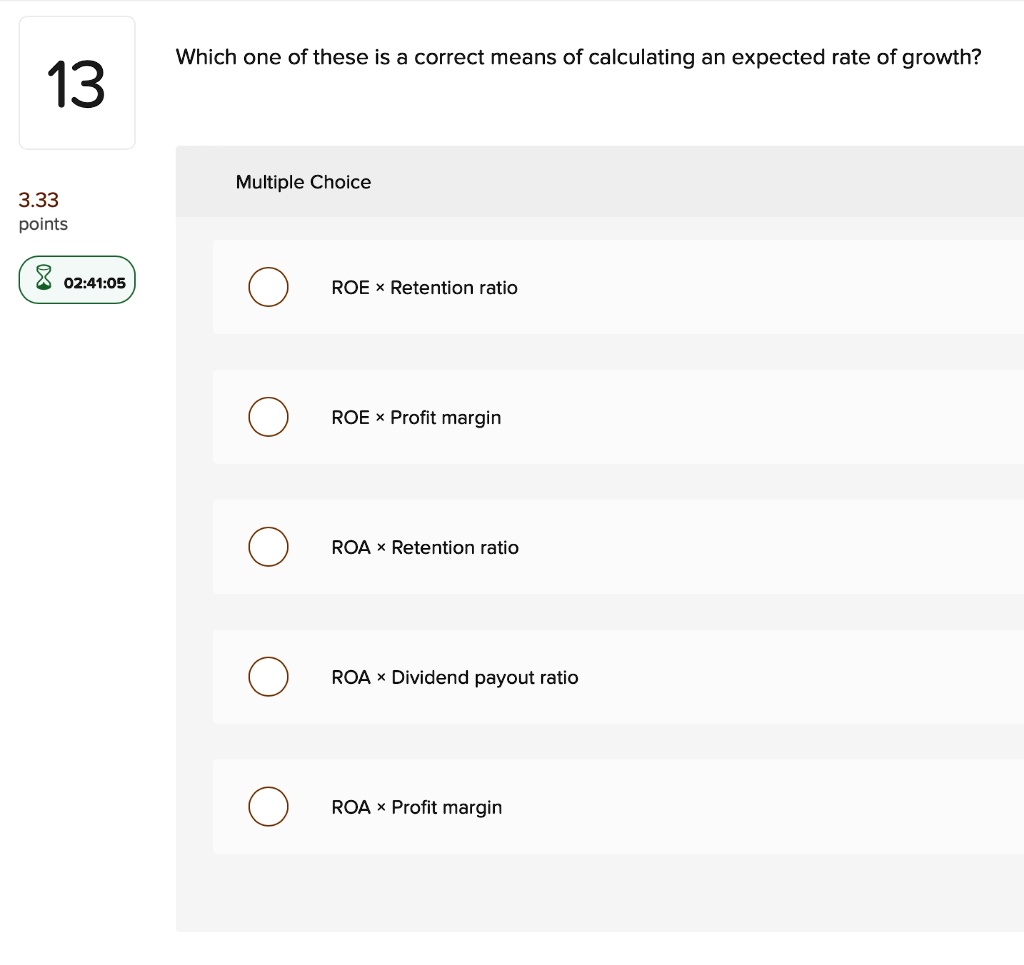The width and height of the screenshot is (1024, 965).
Task: Click the 02:41:05 countdown timer
Action: [x=88, y=280]
